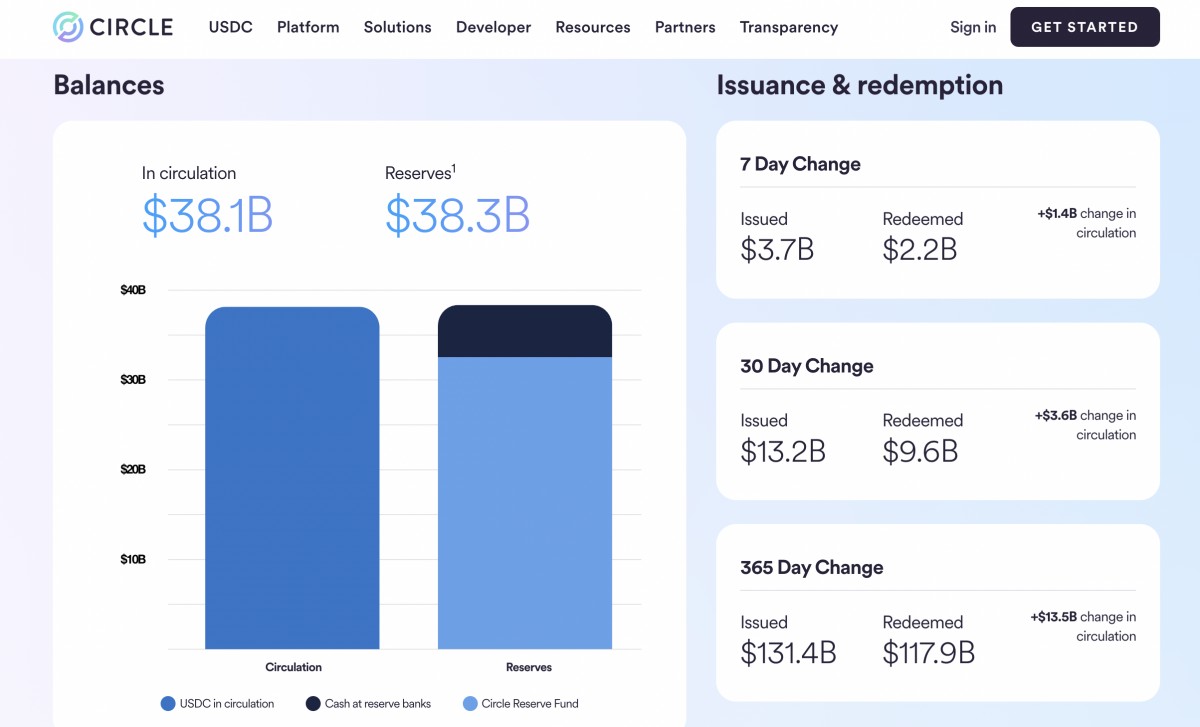Click the $40B axis label
The image size is (1200, 727).
pos(133,290)
